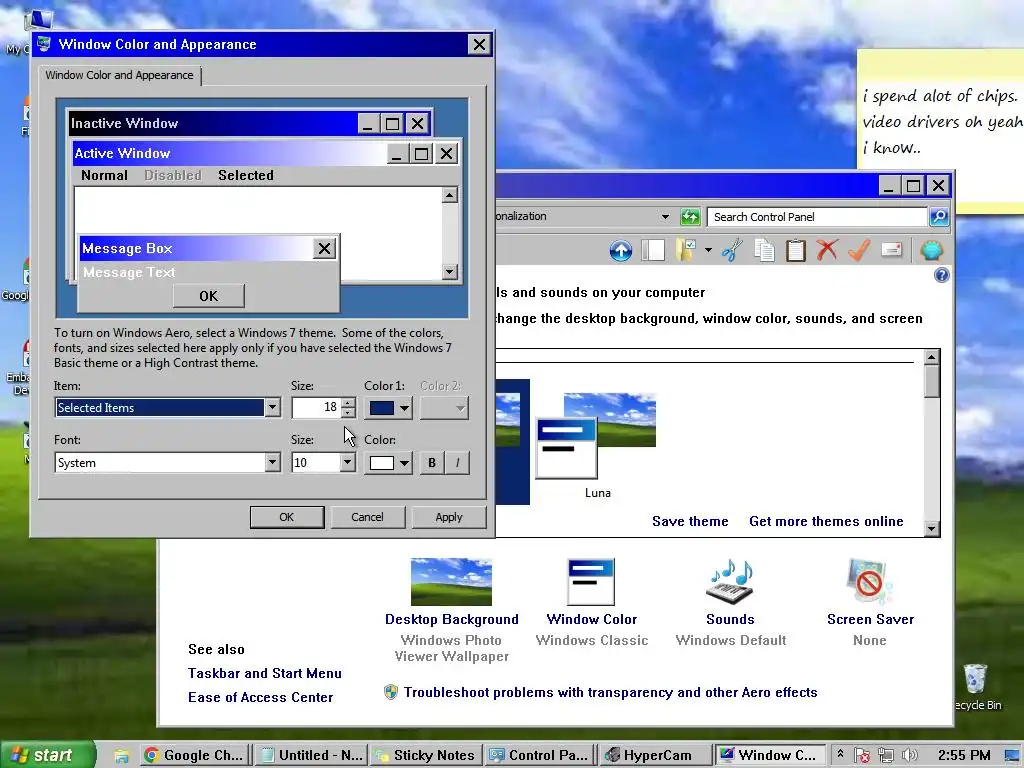The width and height of the screenshot is (1024, 768).
Task: Open the Window Color icon
Action: tap(591, 582)
